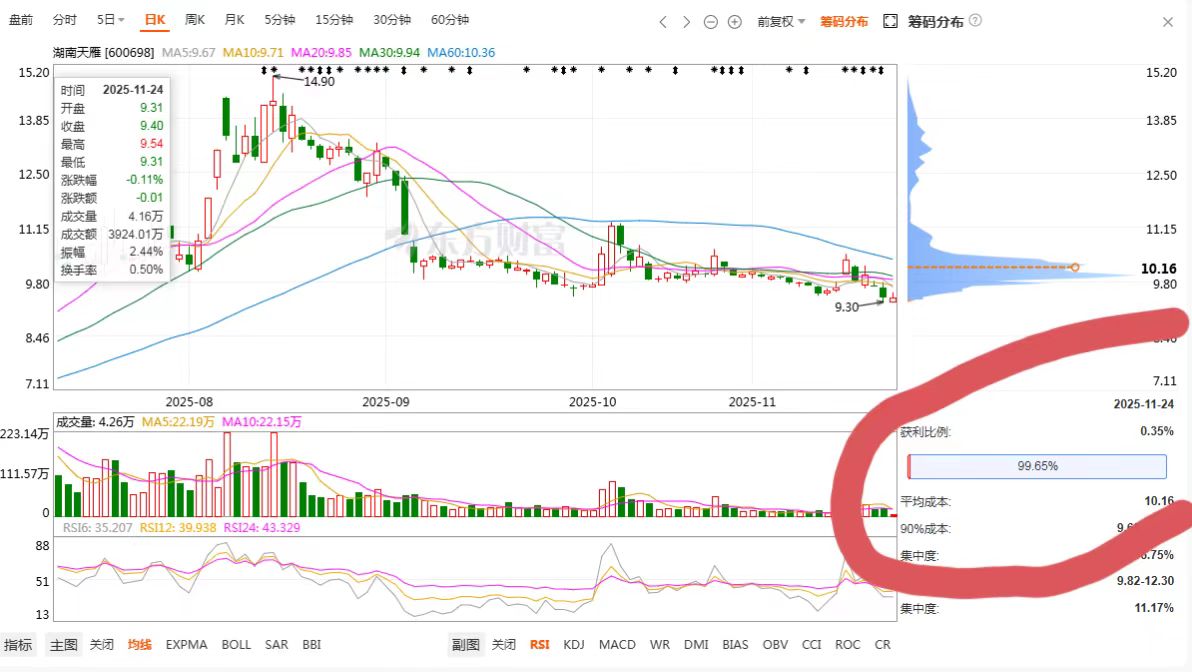Turn off main chart overlay via 关闭
This screenshot has width=1192, height=672.
[x=101, y=645]
